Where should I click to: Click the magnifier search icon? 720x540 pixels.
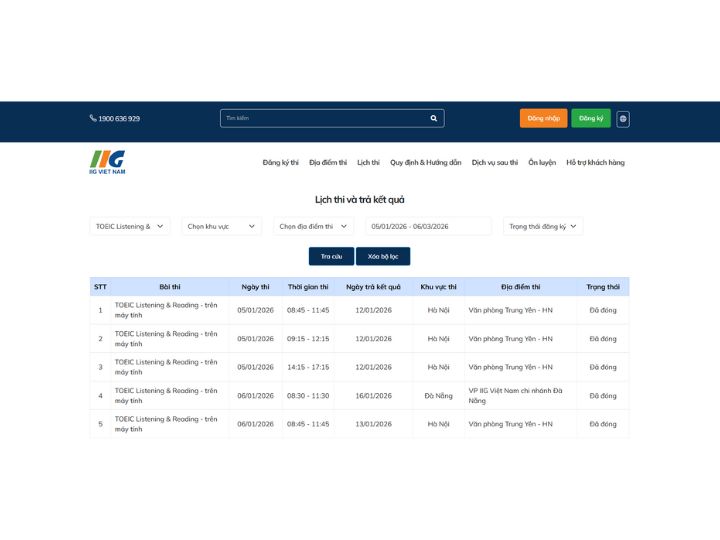pyautogui.click(x=433, y=118)
